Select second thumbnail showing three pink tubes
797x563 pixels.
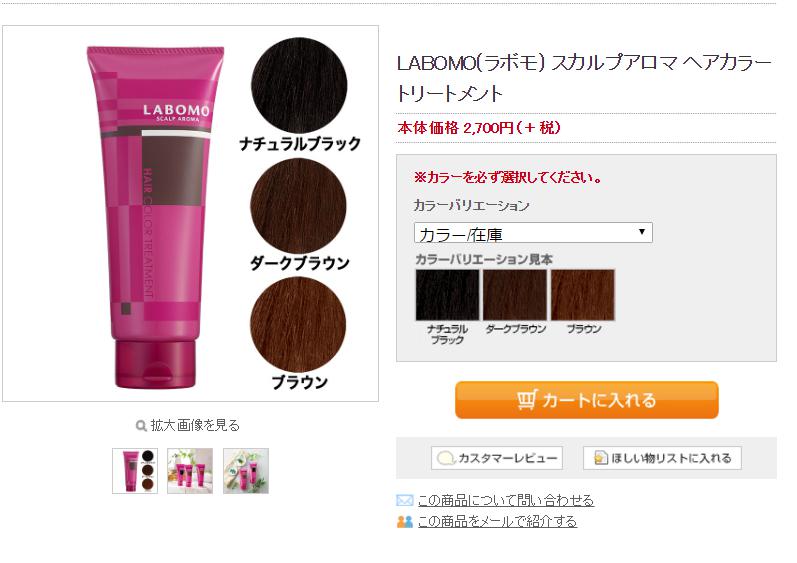point(190,471)
